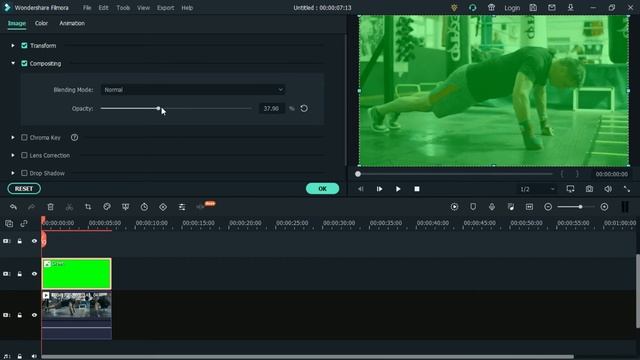
Task: Click the headset support icon
Action: pyautogui.click(x=473, y=7)
